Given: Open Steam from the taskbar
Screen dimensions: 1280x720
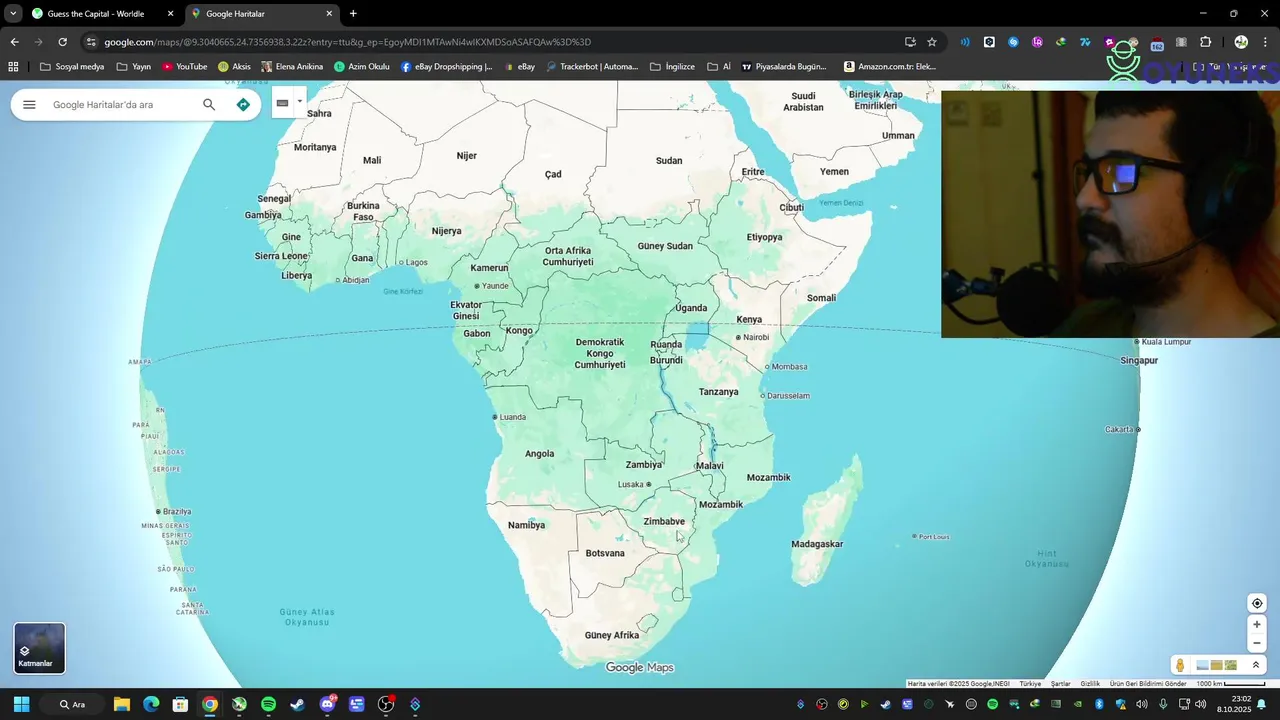Looking at the screenshot, I should pos(297,704).
